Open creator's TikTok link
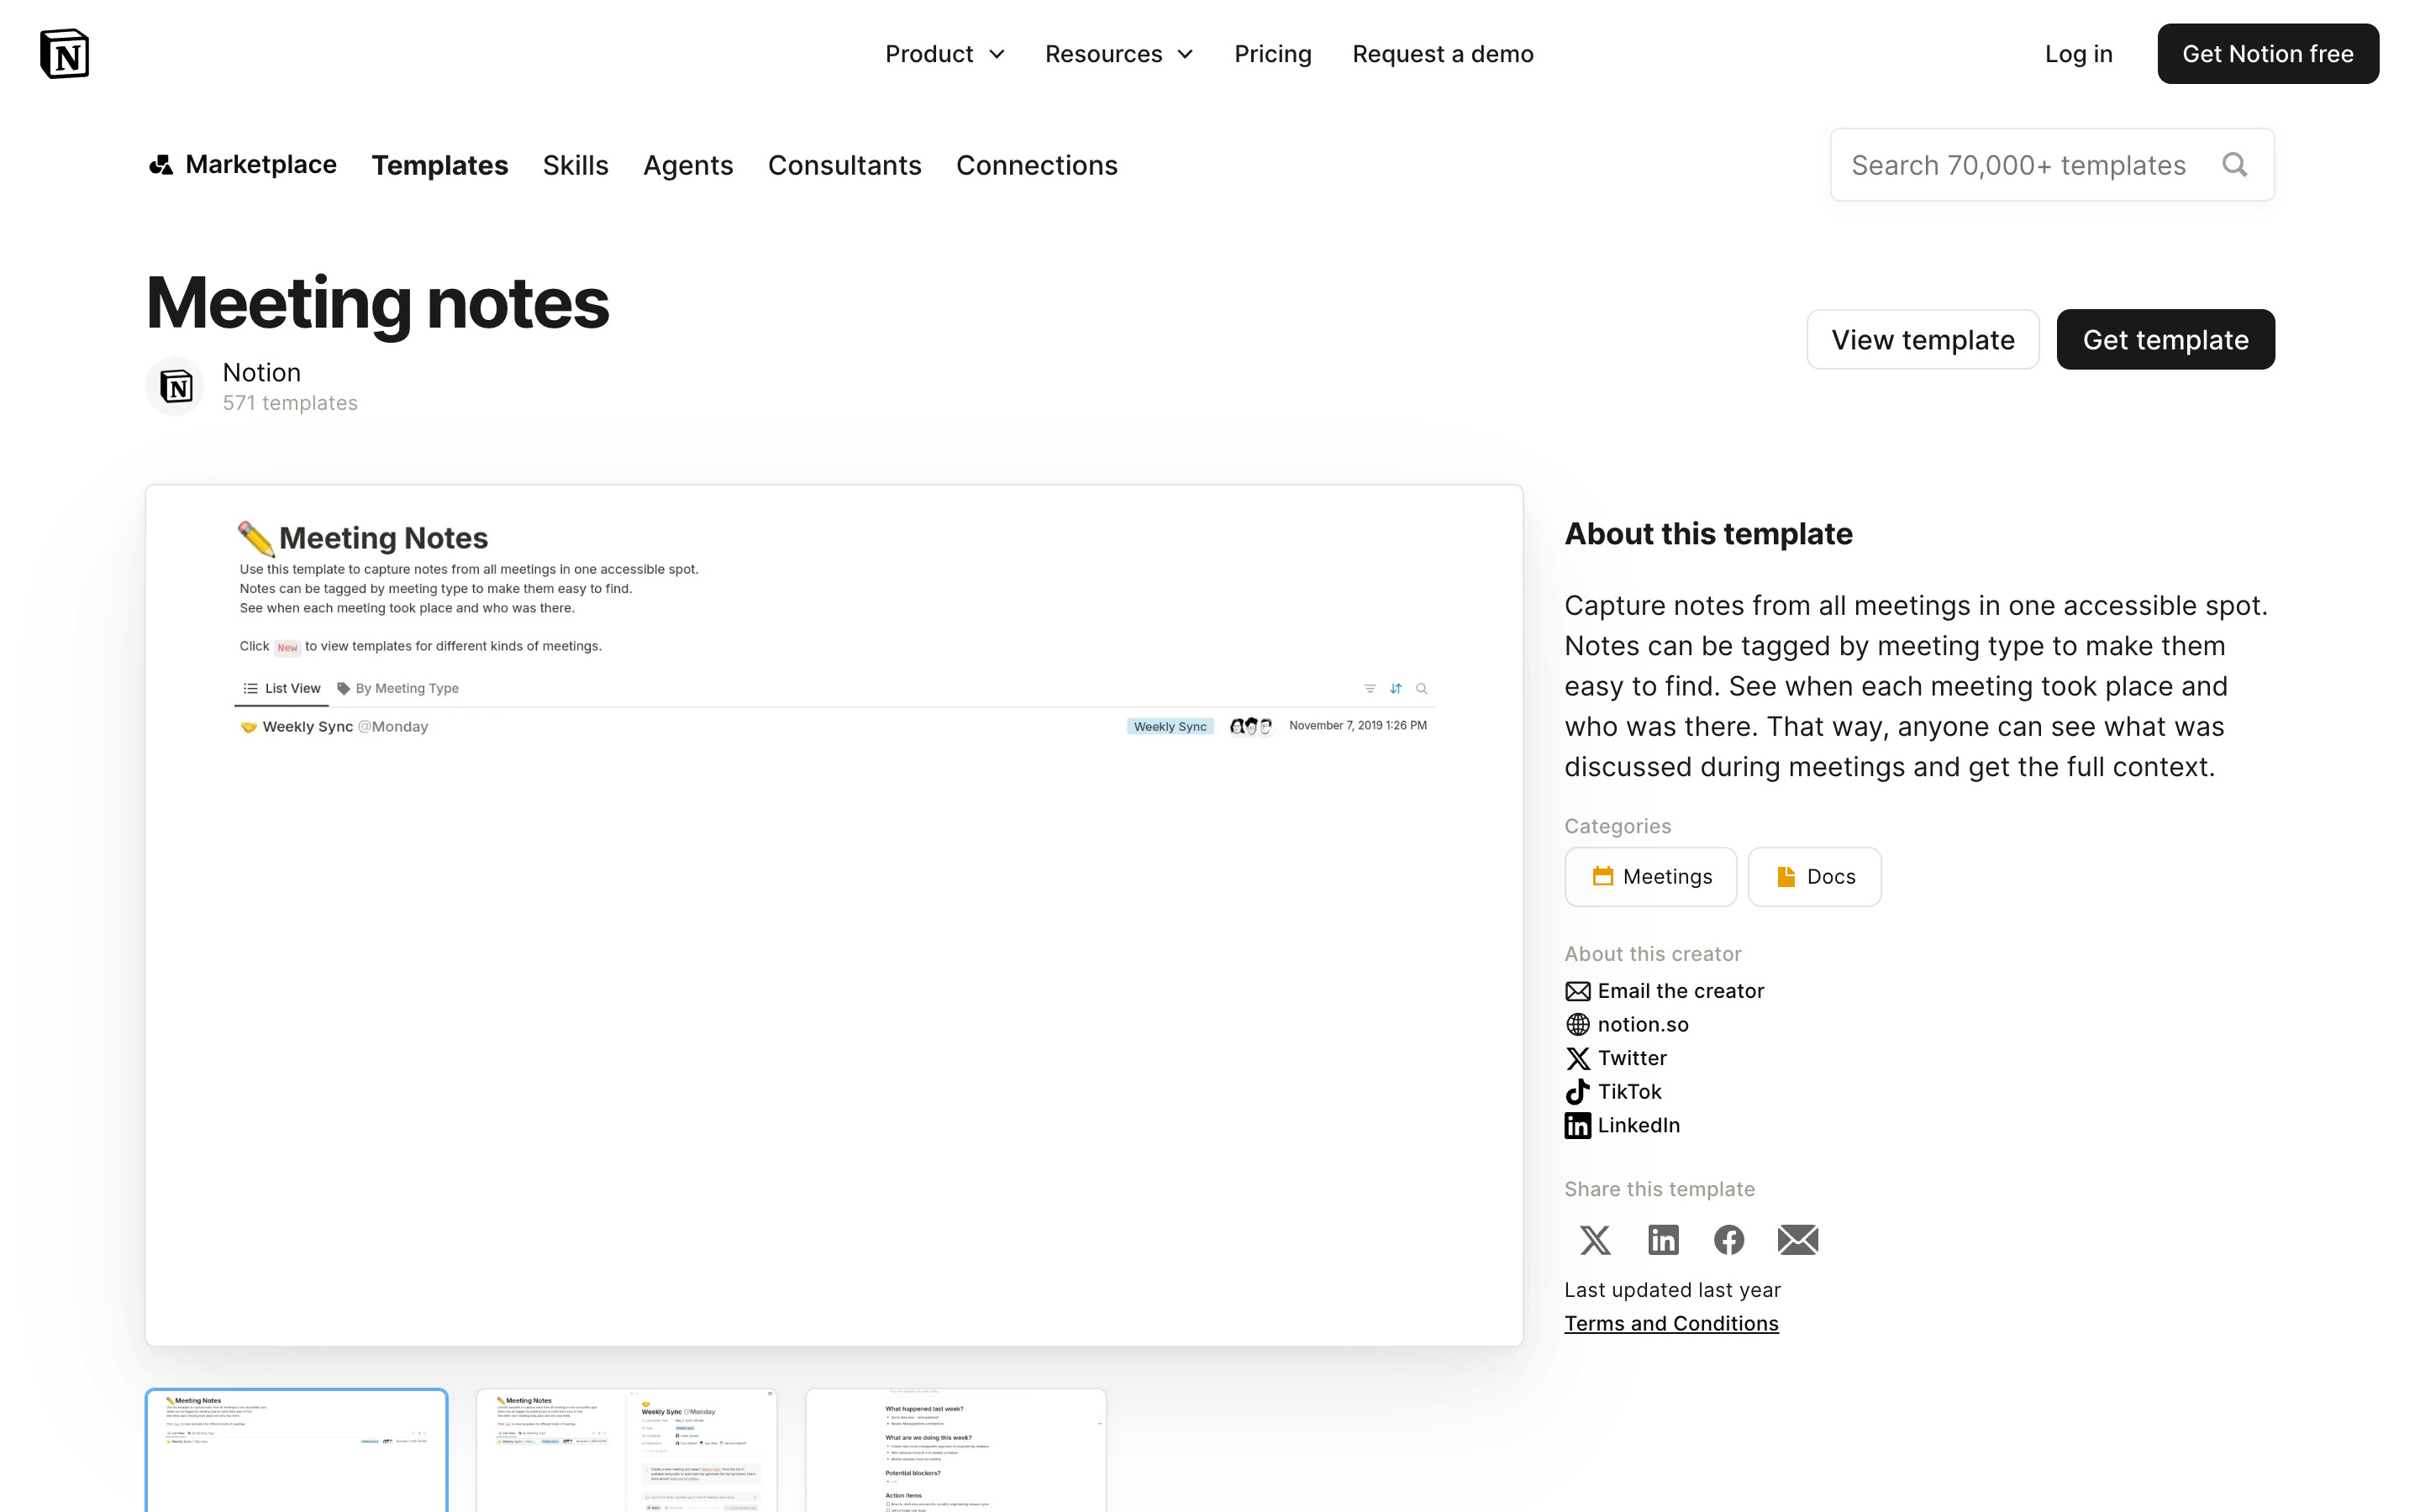2420x1512 pixels. pyautogui.click(x=1629, y=1092)
